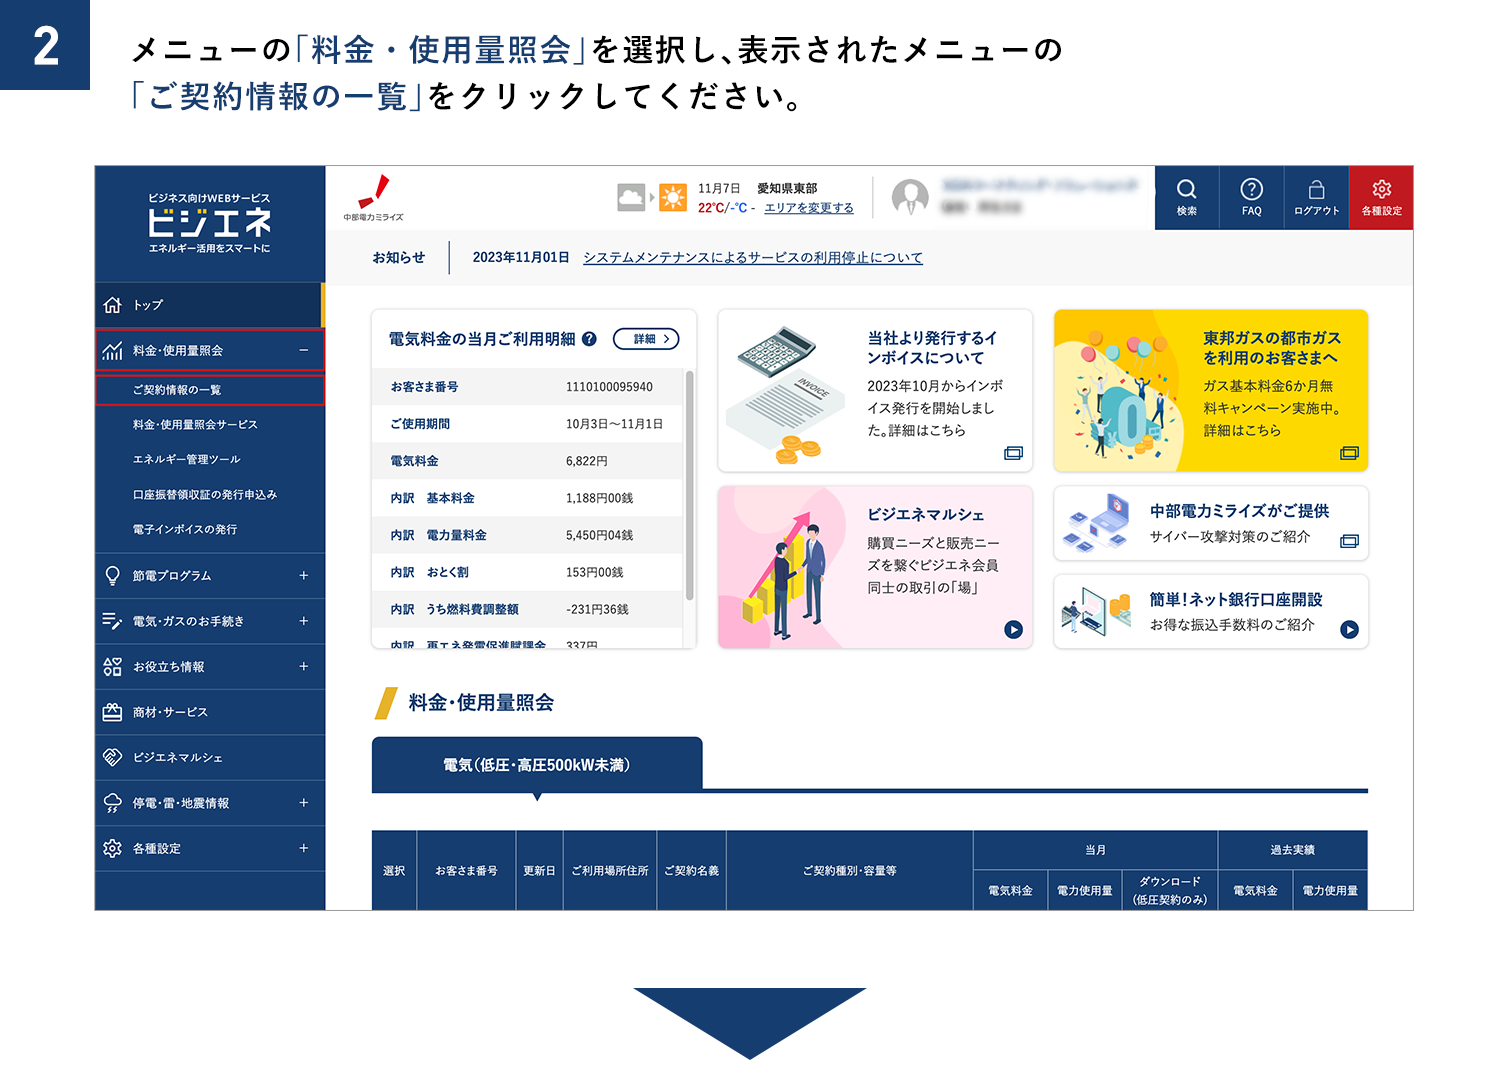Screen dimensions: 1500x1090
Task: Click the ログアウト padlock icon
Action: [x=1316, y=197]
